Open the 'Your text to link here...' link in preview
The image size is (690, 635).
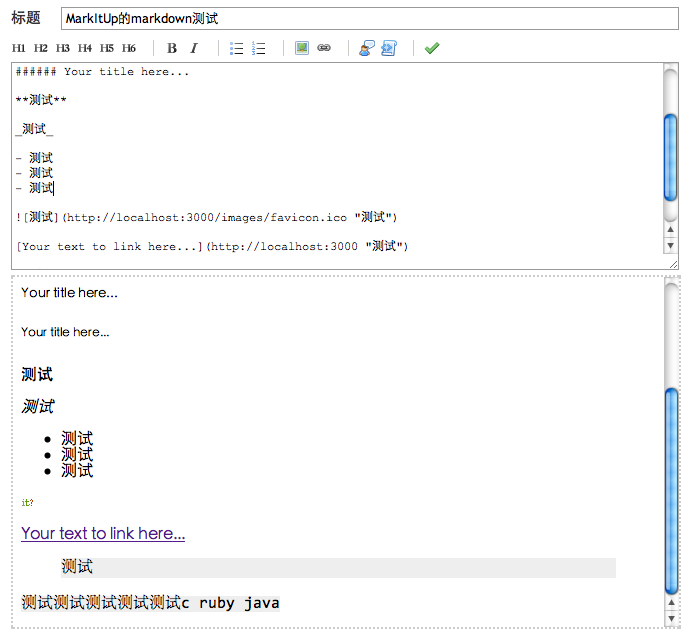click(x=103, y=533)
